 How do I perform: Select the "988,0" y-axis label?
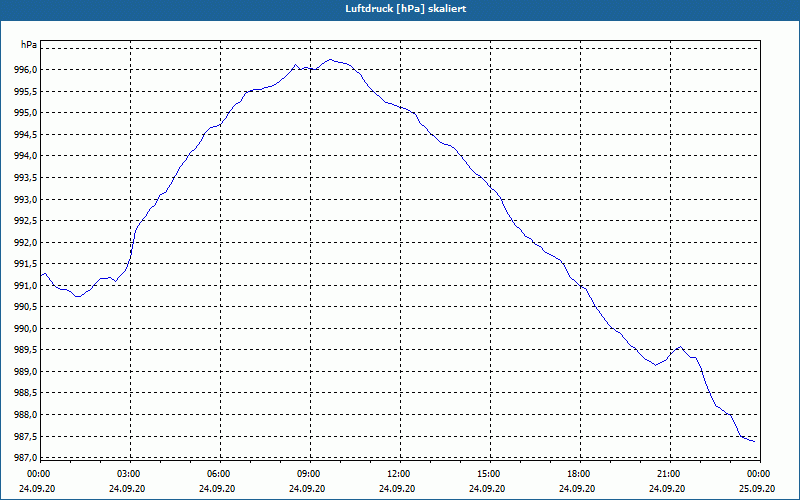pyautogui.click(x=28, y=415)
